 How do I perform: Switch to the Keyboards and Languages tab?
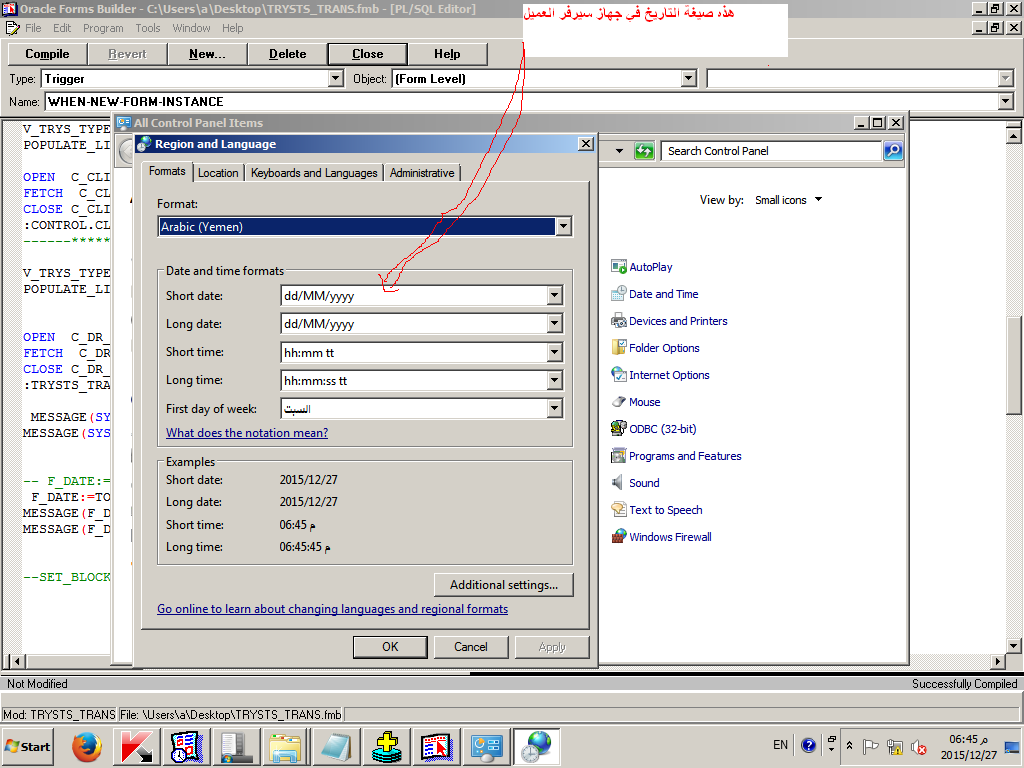click(x=314, y=173)
